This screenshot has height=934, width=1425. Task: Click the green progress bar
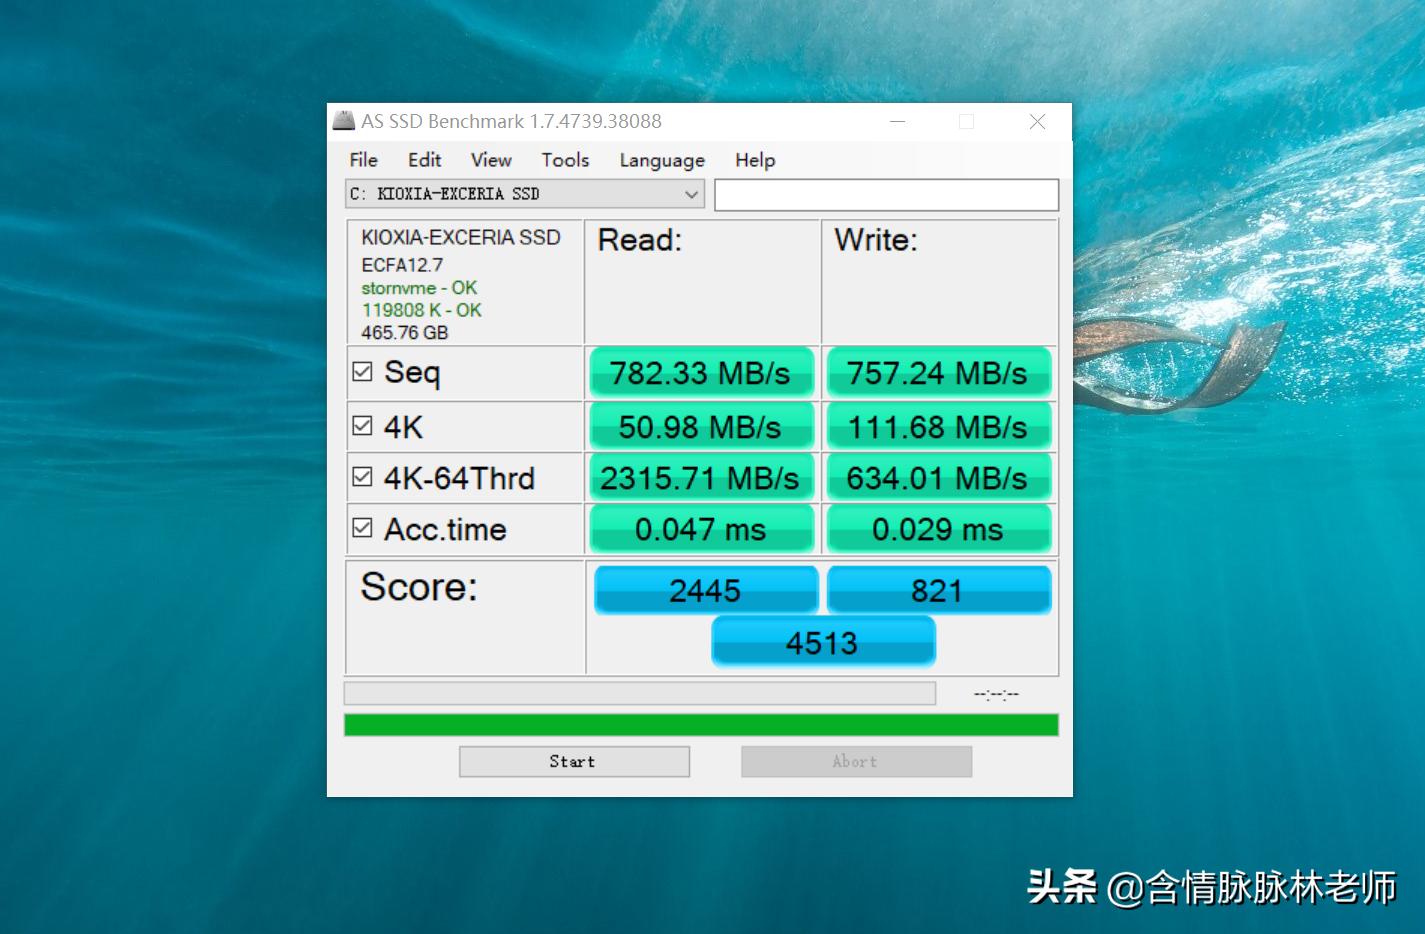tap(700, 723)
